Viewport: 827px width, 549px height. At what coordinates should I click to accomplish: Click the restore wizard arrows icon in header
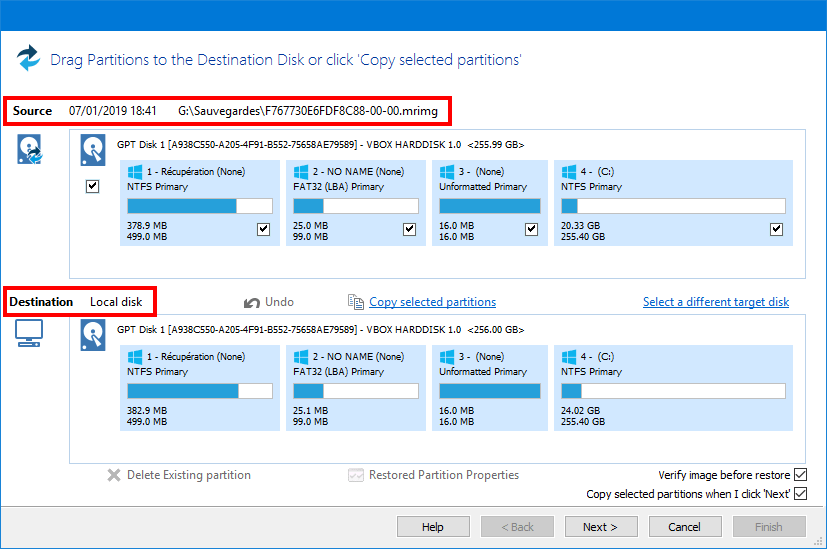(x=28, y=57)
